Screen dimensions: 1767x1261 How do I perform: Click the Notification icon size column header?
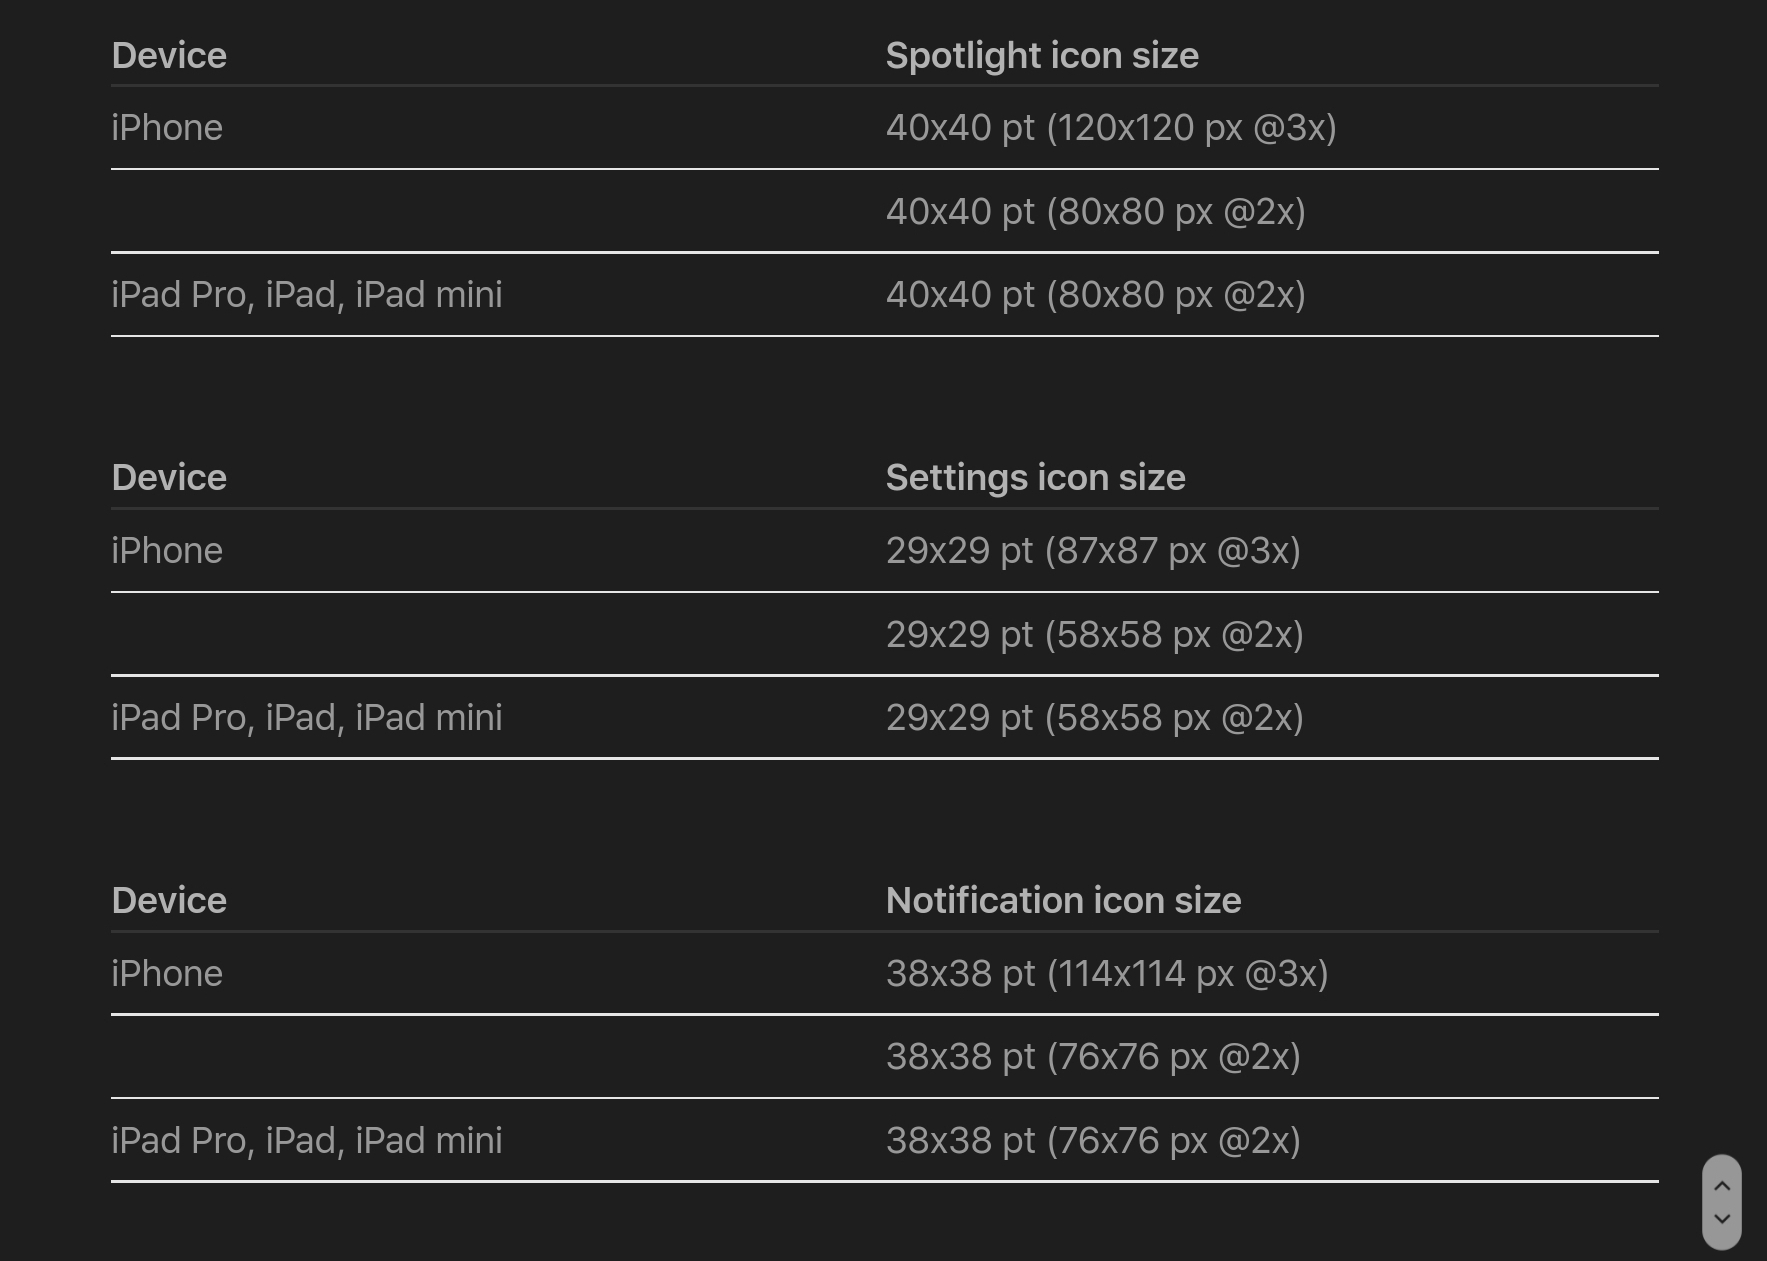[1063, 901]
